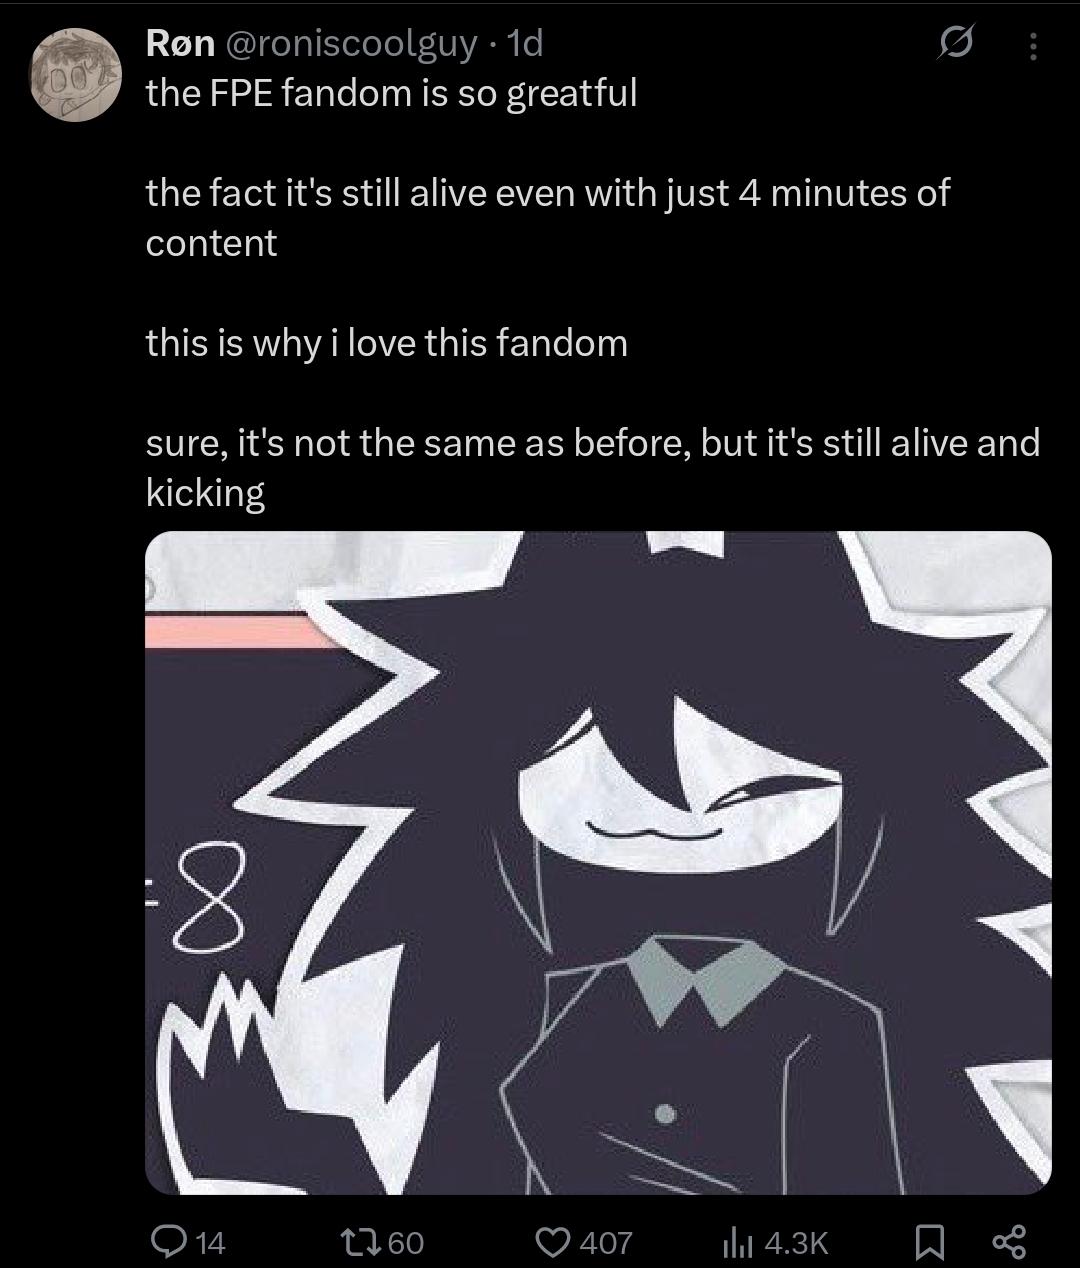Visit the @roniscoolguy handle link
Screen dimensions: 1080x1268
tap(354, 43)
